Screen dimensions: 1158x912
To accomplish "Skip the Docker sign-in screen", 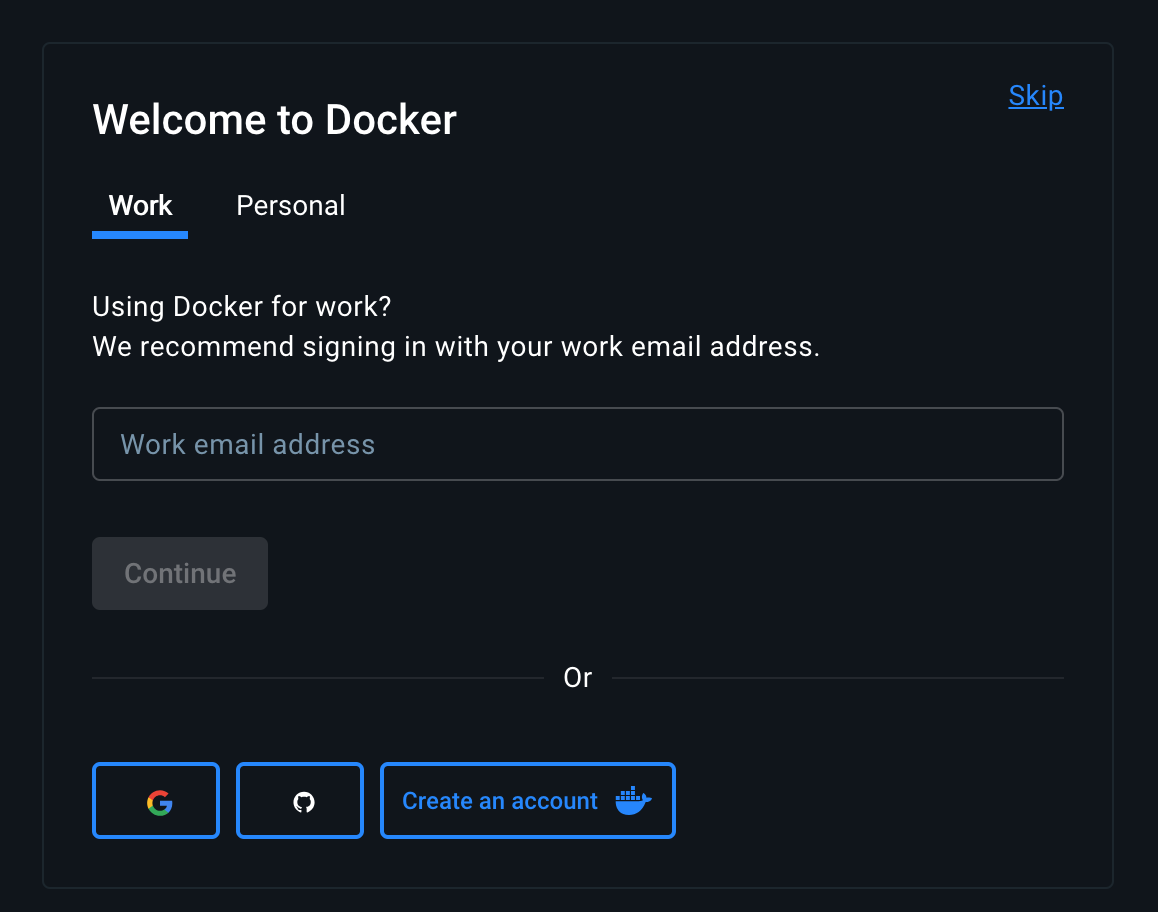I will point(1035,96).
